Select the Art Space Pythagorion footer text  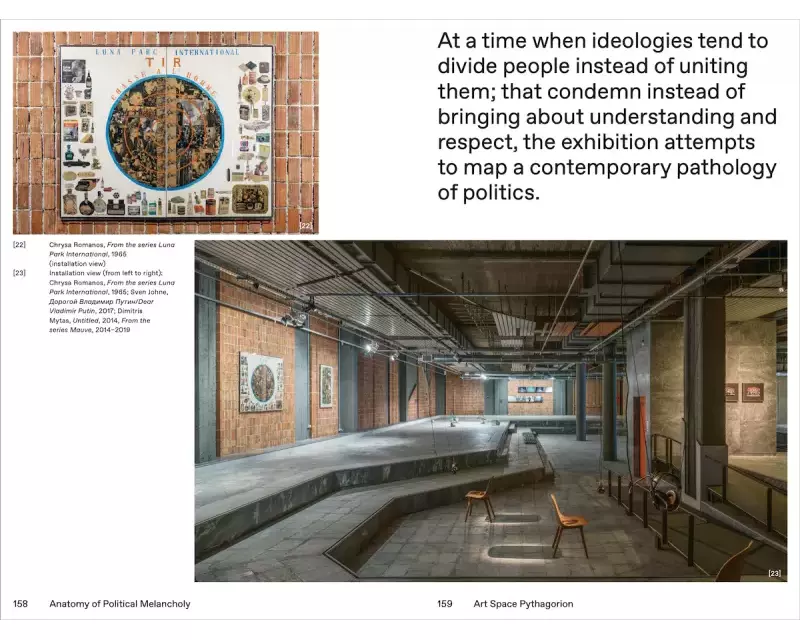(523, 604)
